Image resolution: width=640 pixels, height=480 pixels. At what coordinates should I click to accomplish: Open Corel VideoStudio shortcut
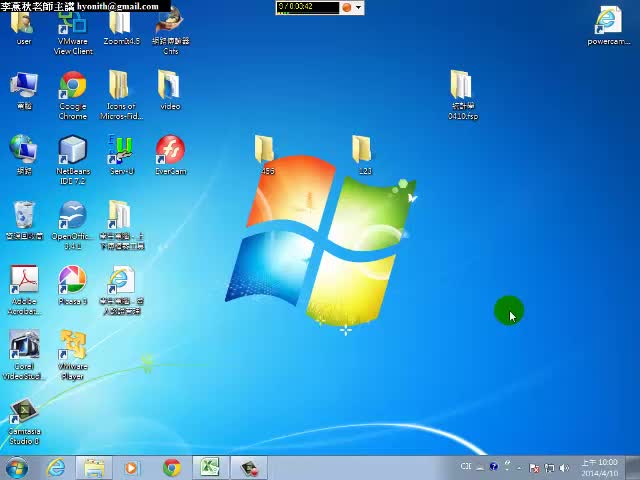point(24,355)
